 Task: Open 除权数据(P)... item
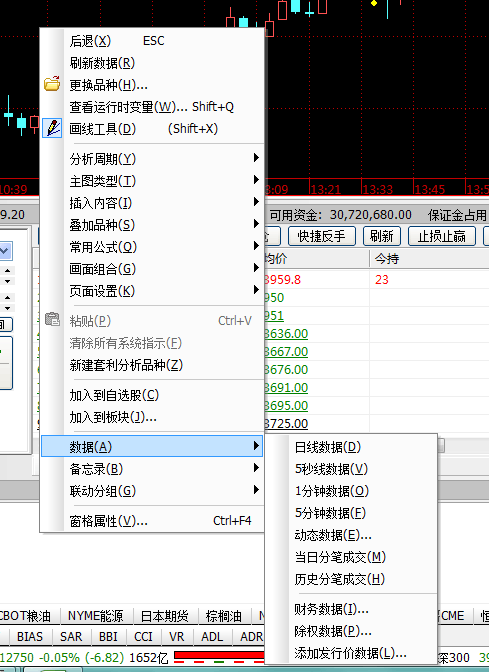pos(351,631)
